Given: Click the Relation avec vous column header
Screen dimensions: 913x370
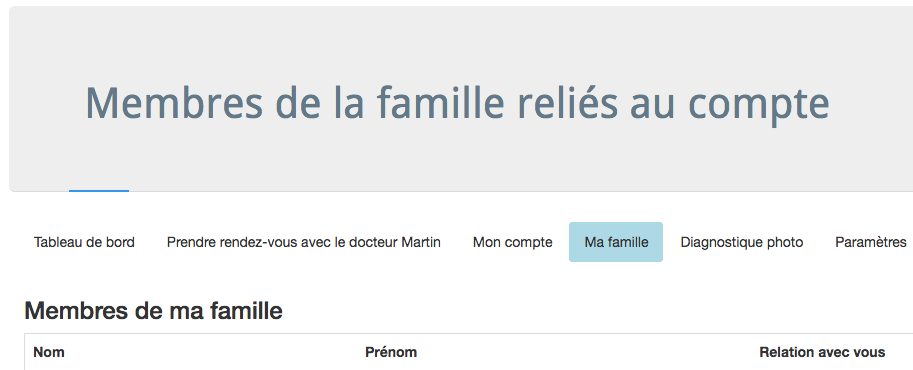Looking at the screenshot, I should 822,352.
